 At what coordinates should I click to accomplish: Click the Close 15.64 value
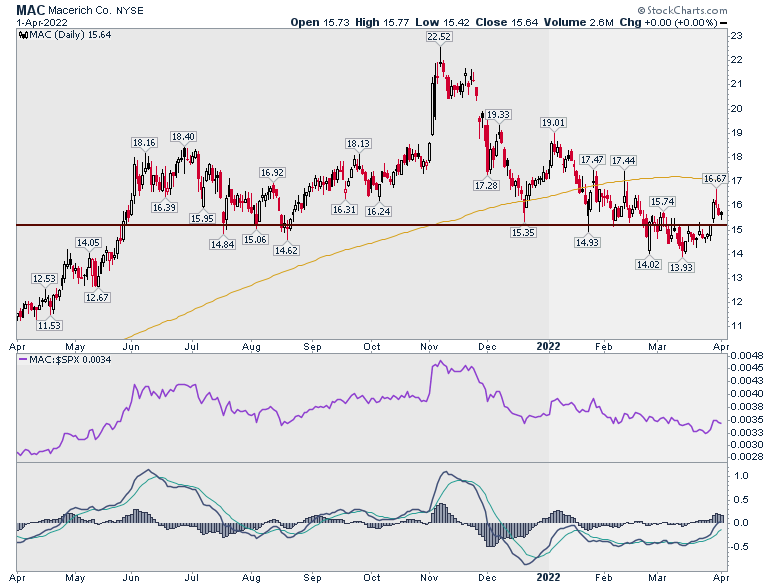[x=506, y=22]
